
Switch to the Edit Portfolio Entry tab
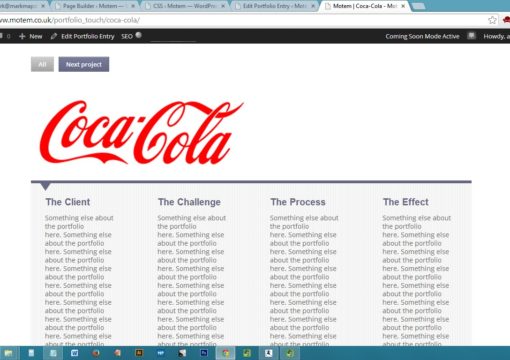click(x=274, y=6)
